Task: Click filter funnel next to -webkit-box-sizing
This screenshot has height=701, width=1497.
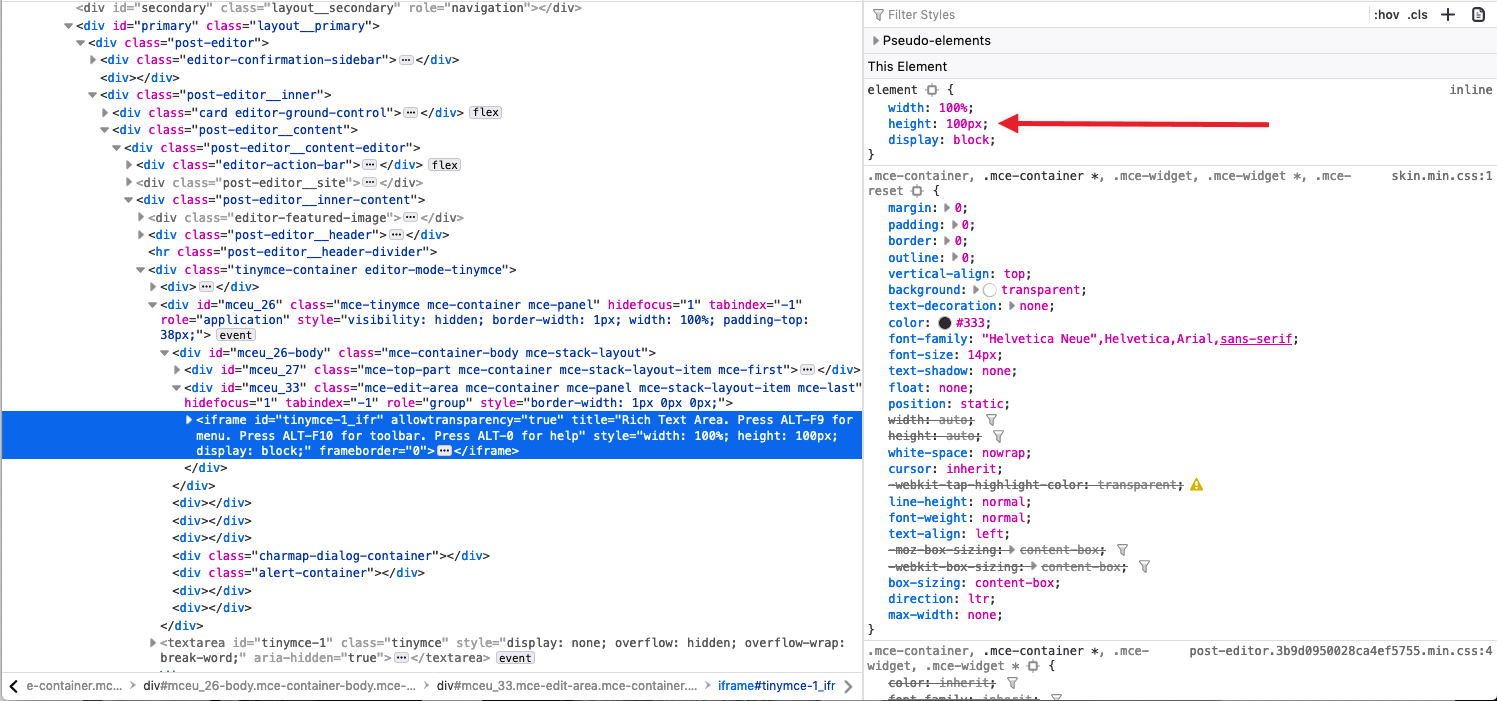Action: (1144, 567)
